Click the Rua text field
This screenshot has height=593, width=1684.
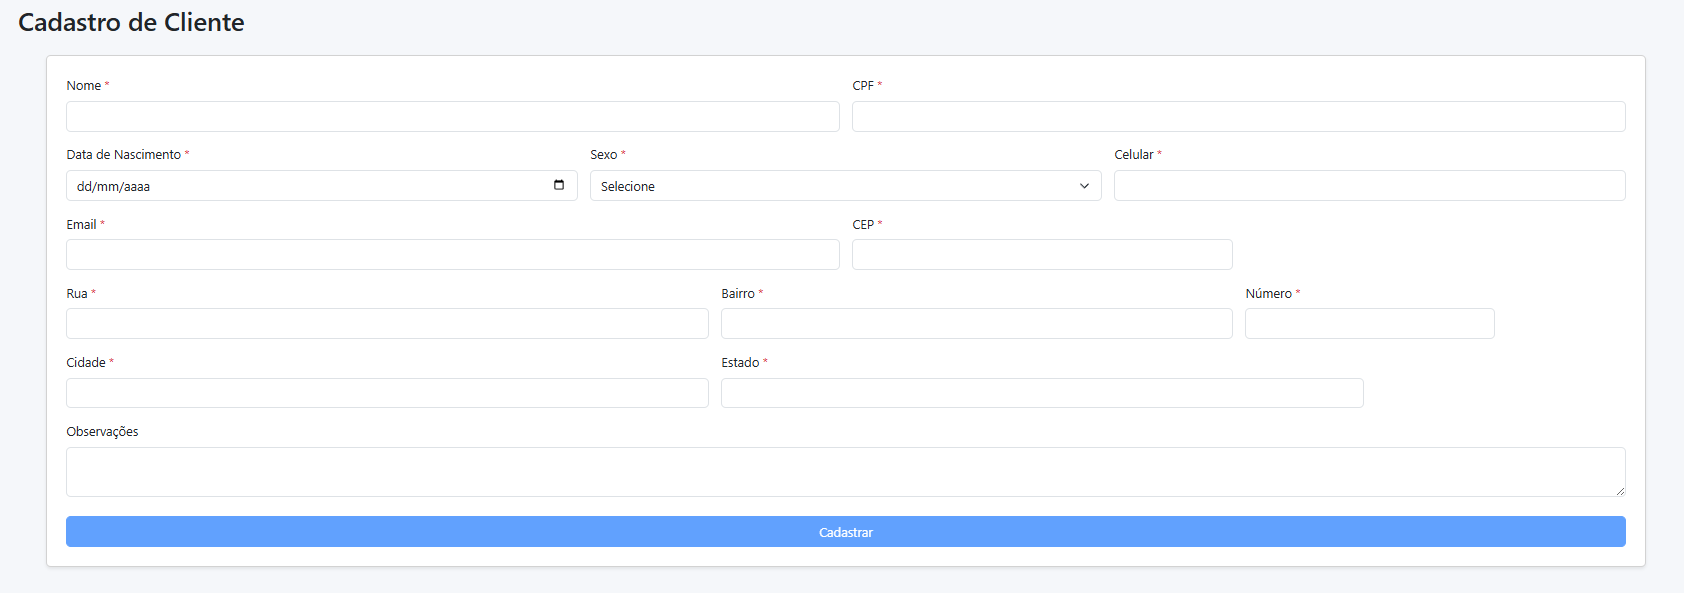click(387, 324)
